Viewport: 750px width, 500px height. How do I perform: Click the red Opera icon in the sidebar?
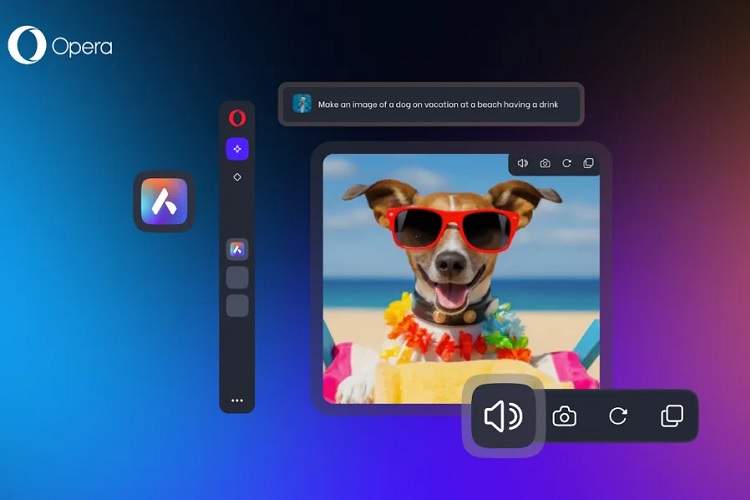237,118
